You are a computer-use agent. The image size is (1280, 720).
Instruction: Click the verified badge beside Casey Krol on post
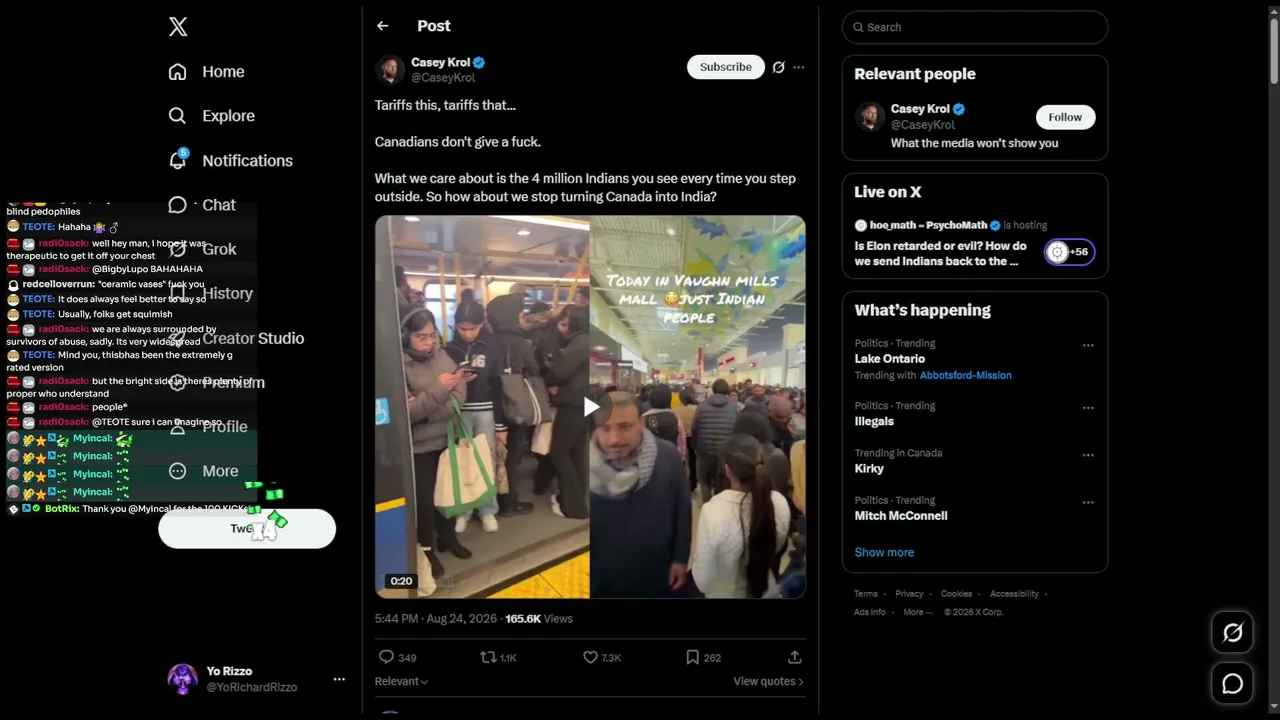[x=479, y=62]
